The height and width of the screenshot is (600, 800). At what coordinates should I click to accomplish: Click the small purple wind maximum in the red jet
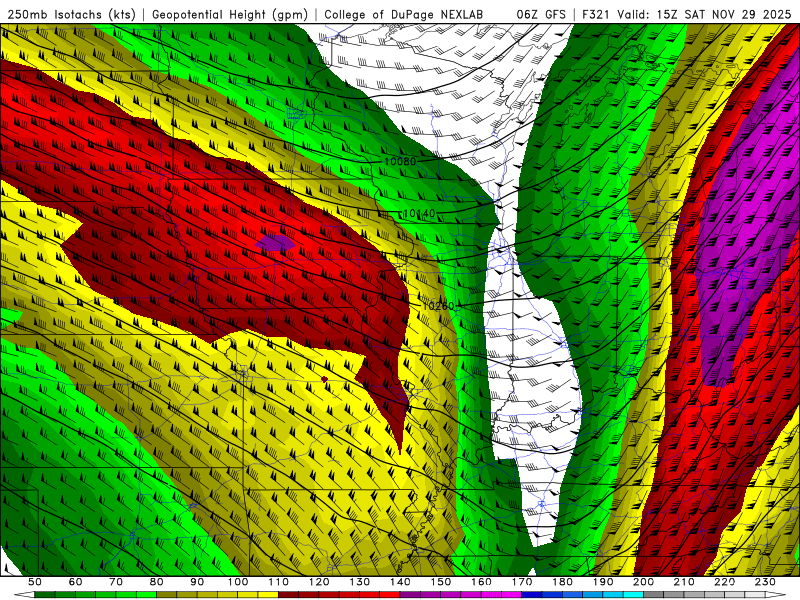click(274, 242)
